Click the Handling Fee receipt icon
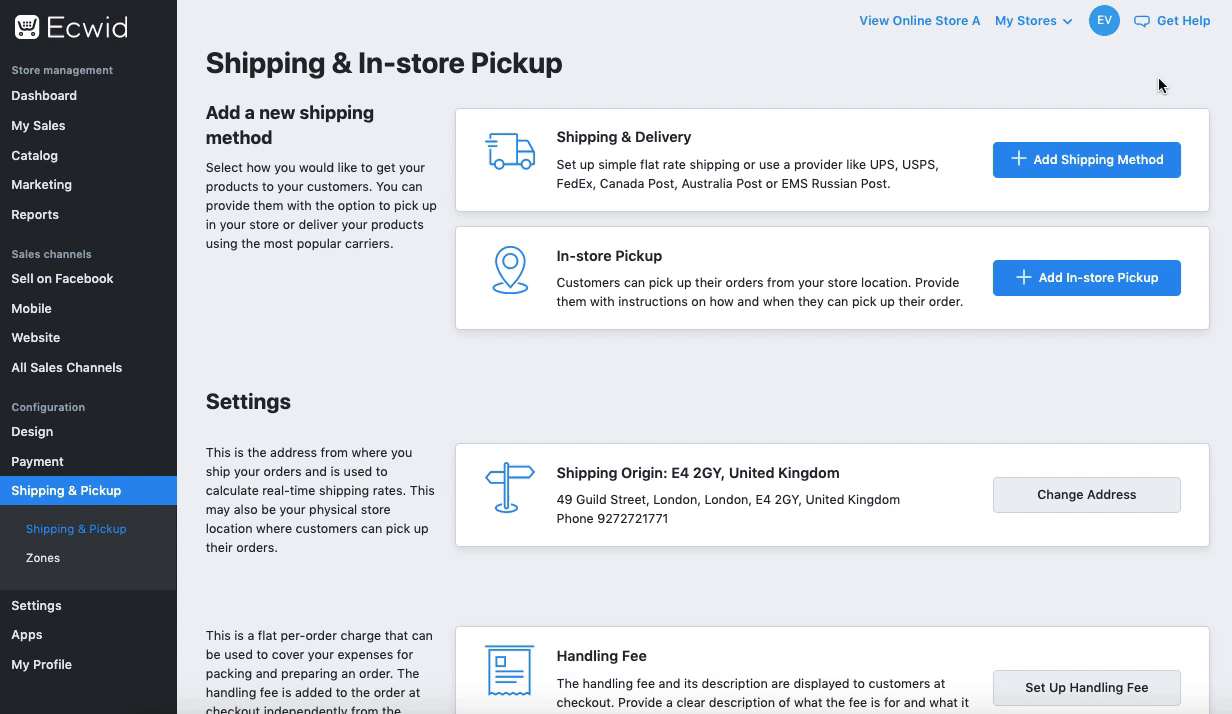Viewport: 1232px width, 714px height. click(x=510, y=670)
